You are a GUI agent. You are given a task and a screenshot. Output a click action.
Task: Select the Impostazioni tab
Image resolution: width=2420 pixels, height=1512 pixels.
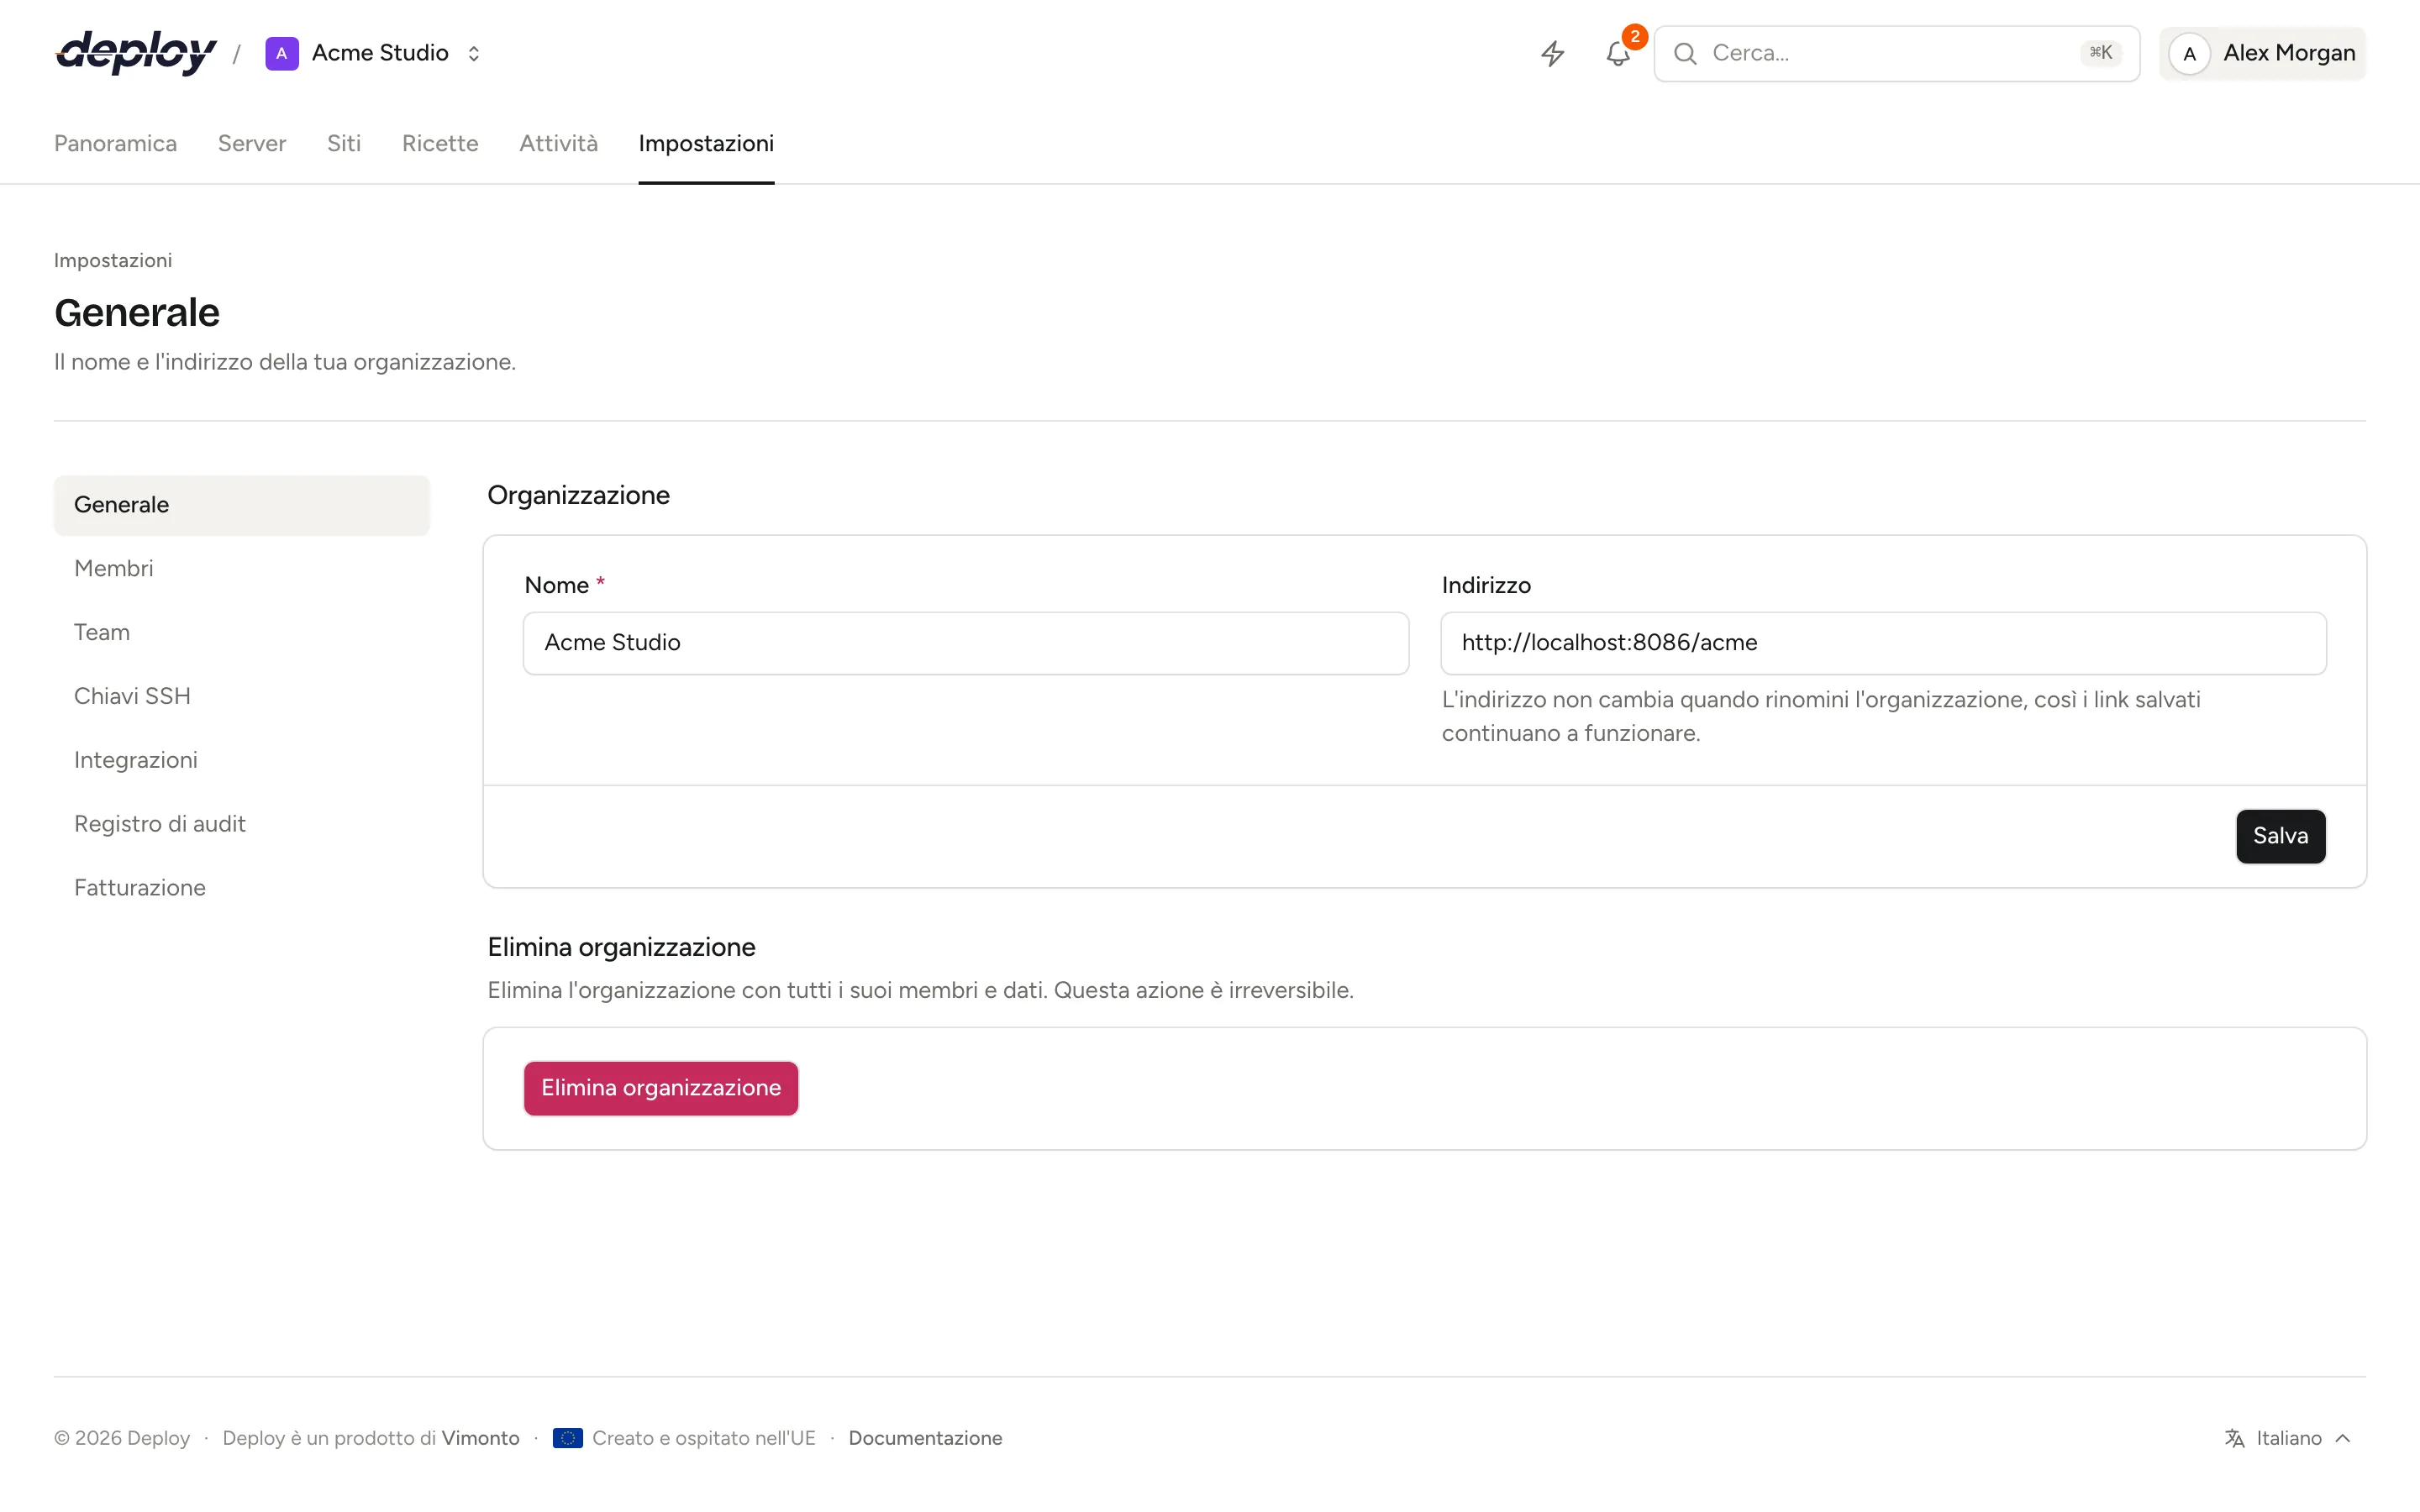(x=706, y=143)
